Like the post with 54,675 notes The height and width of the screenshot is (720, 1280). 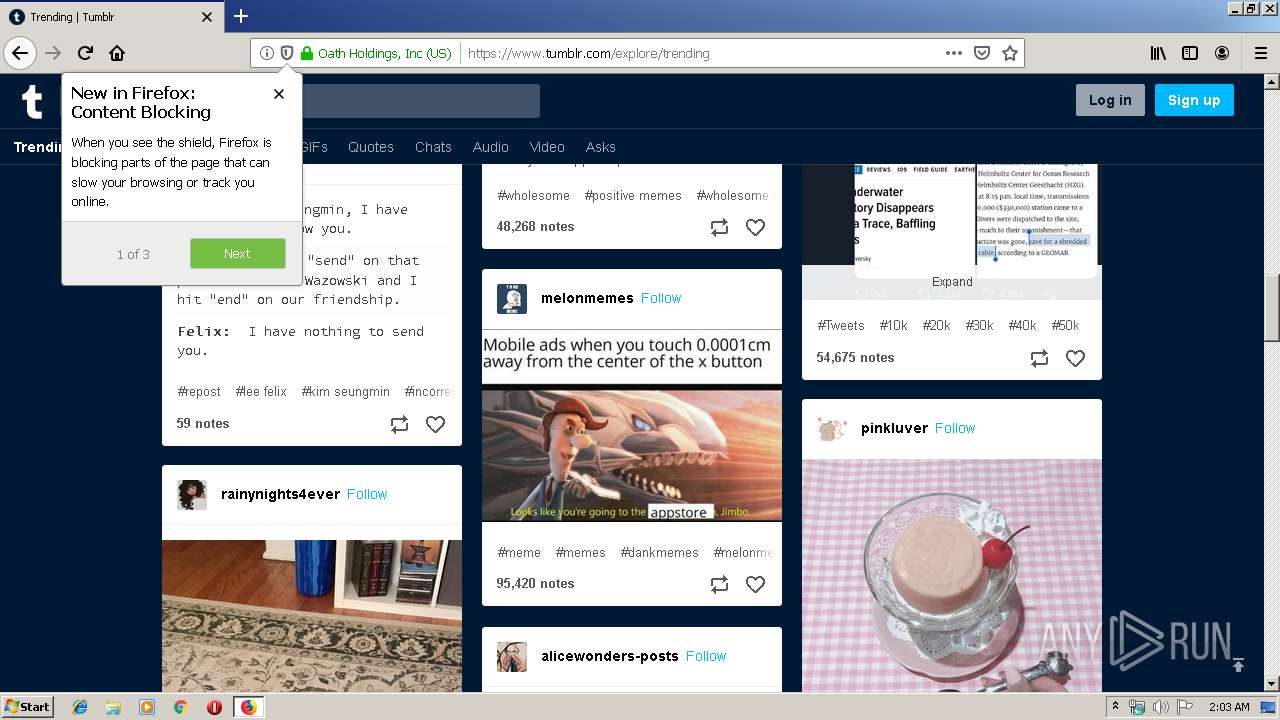point(1075,358)
